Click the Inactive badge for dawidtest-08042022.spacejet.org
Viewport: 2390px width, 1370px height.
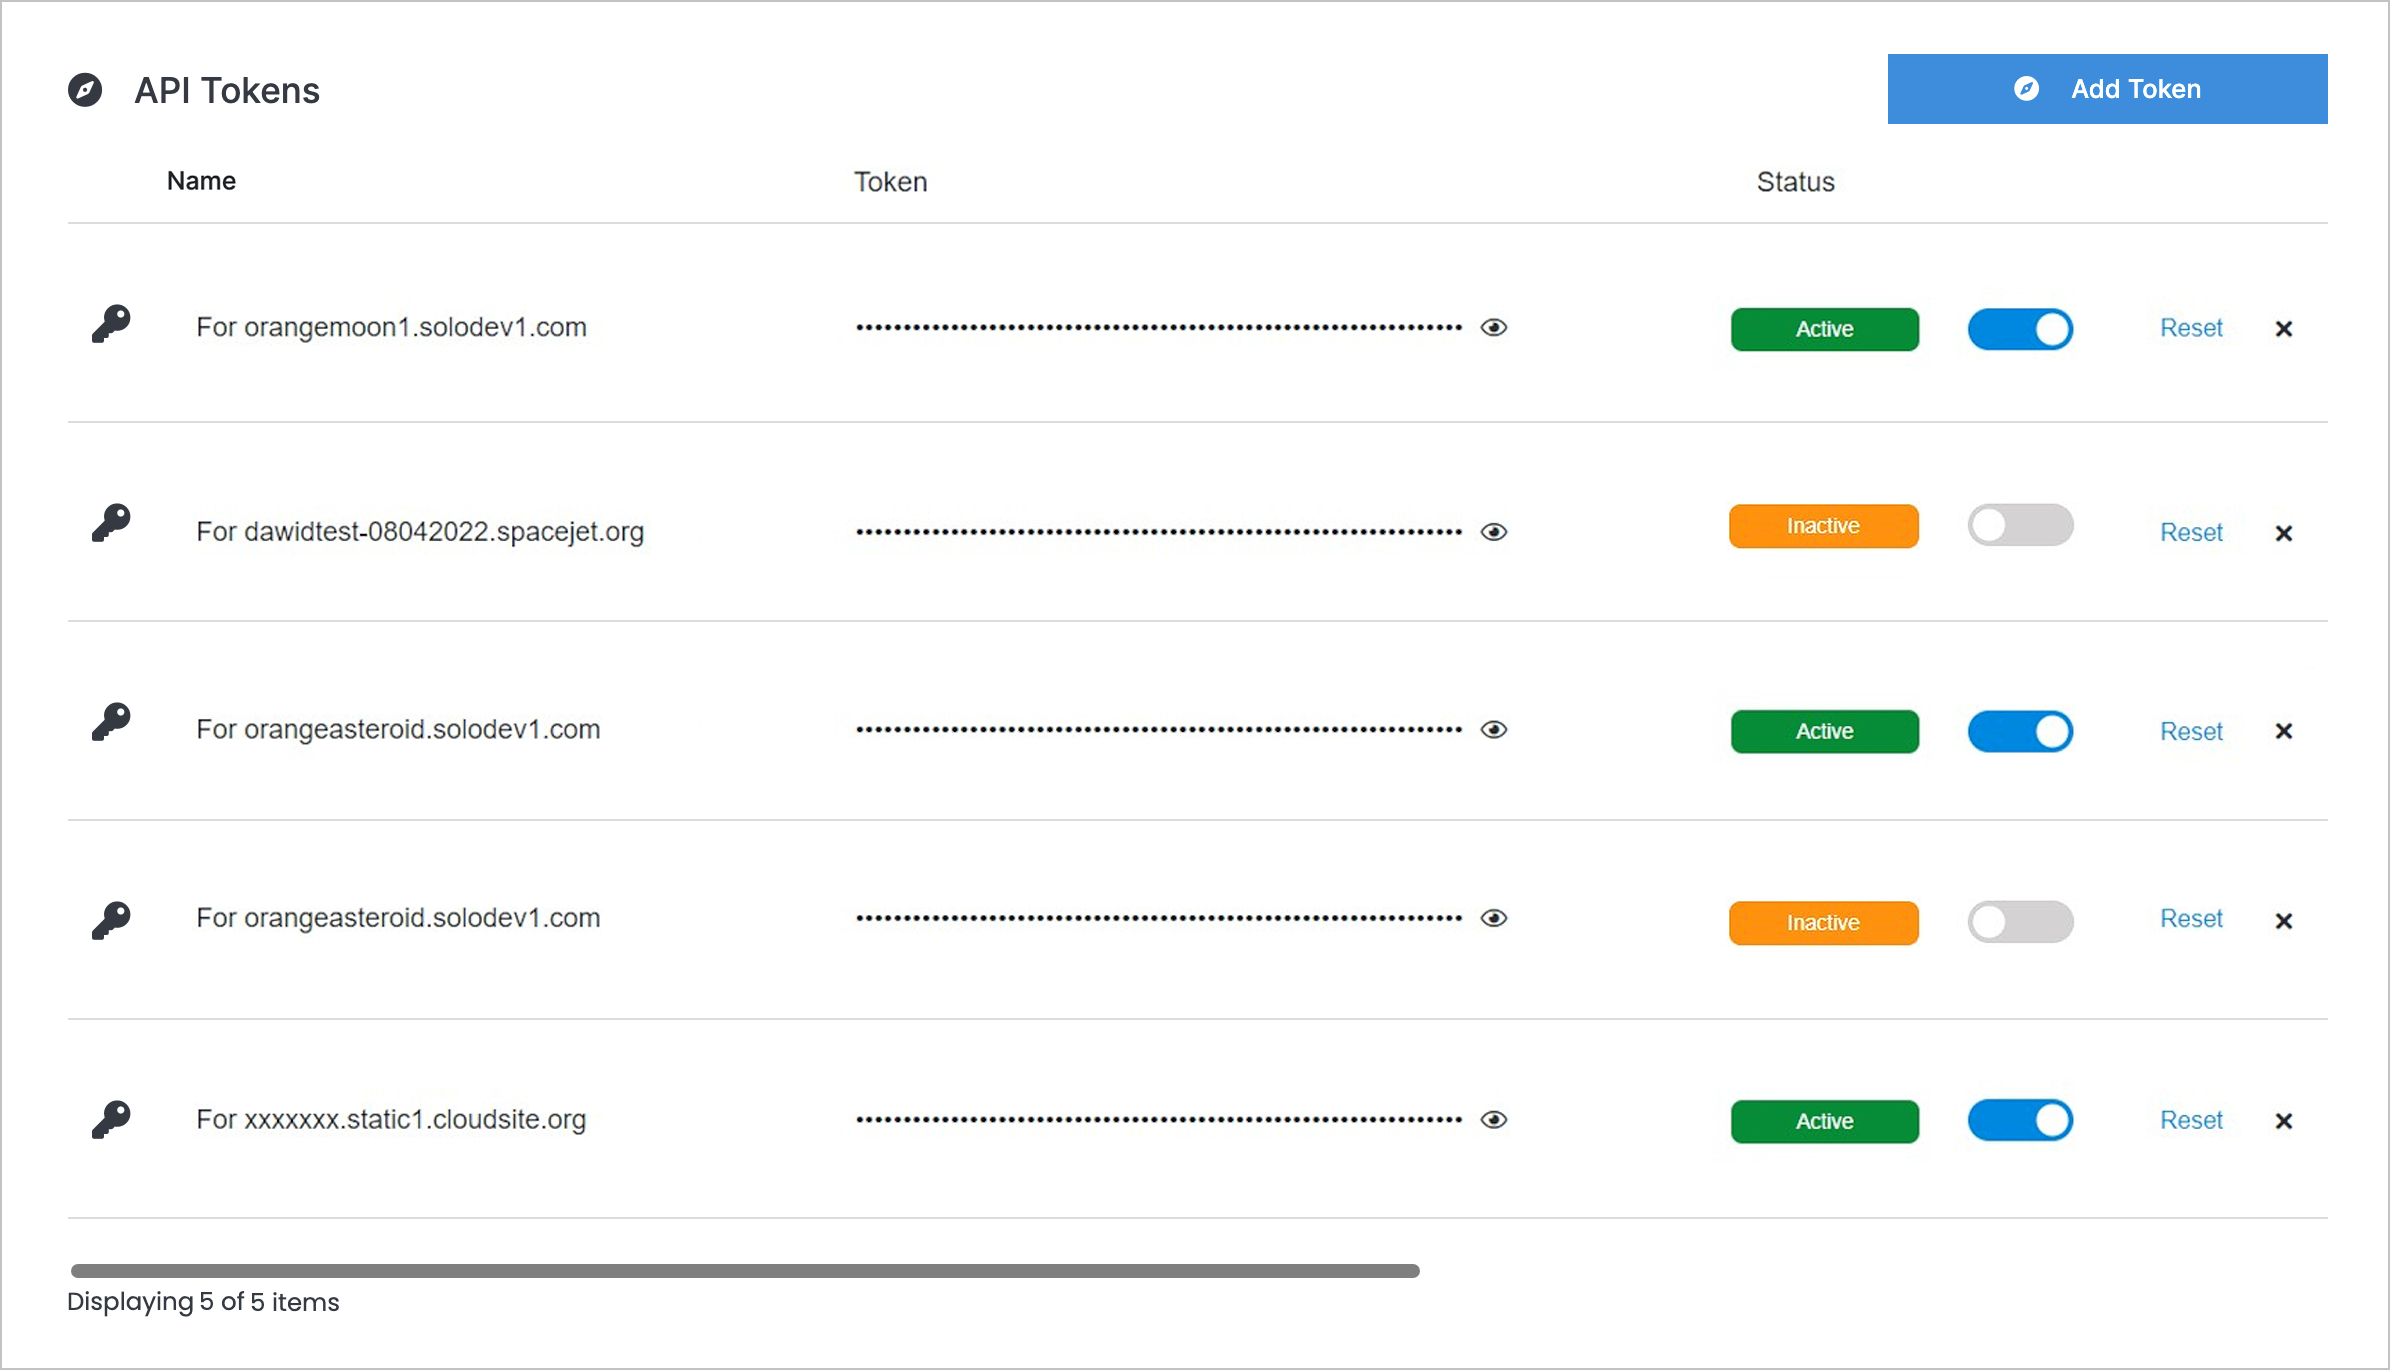click(x=1824, y=526)
